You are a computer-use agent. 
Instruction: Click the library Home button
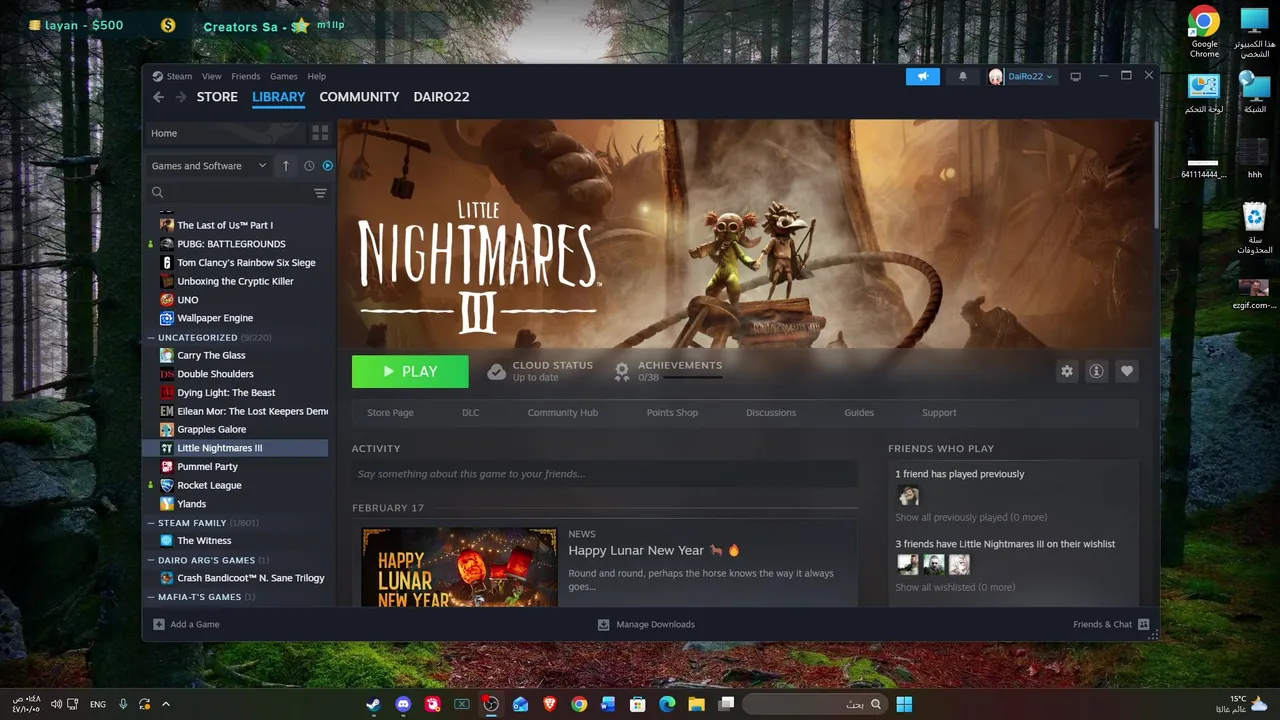226,133
